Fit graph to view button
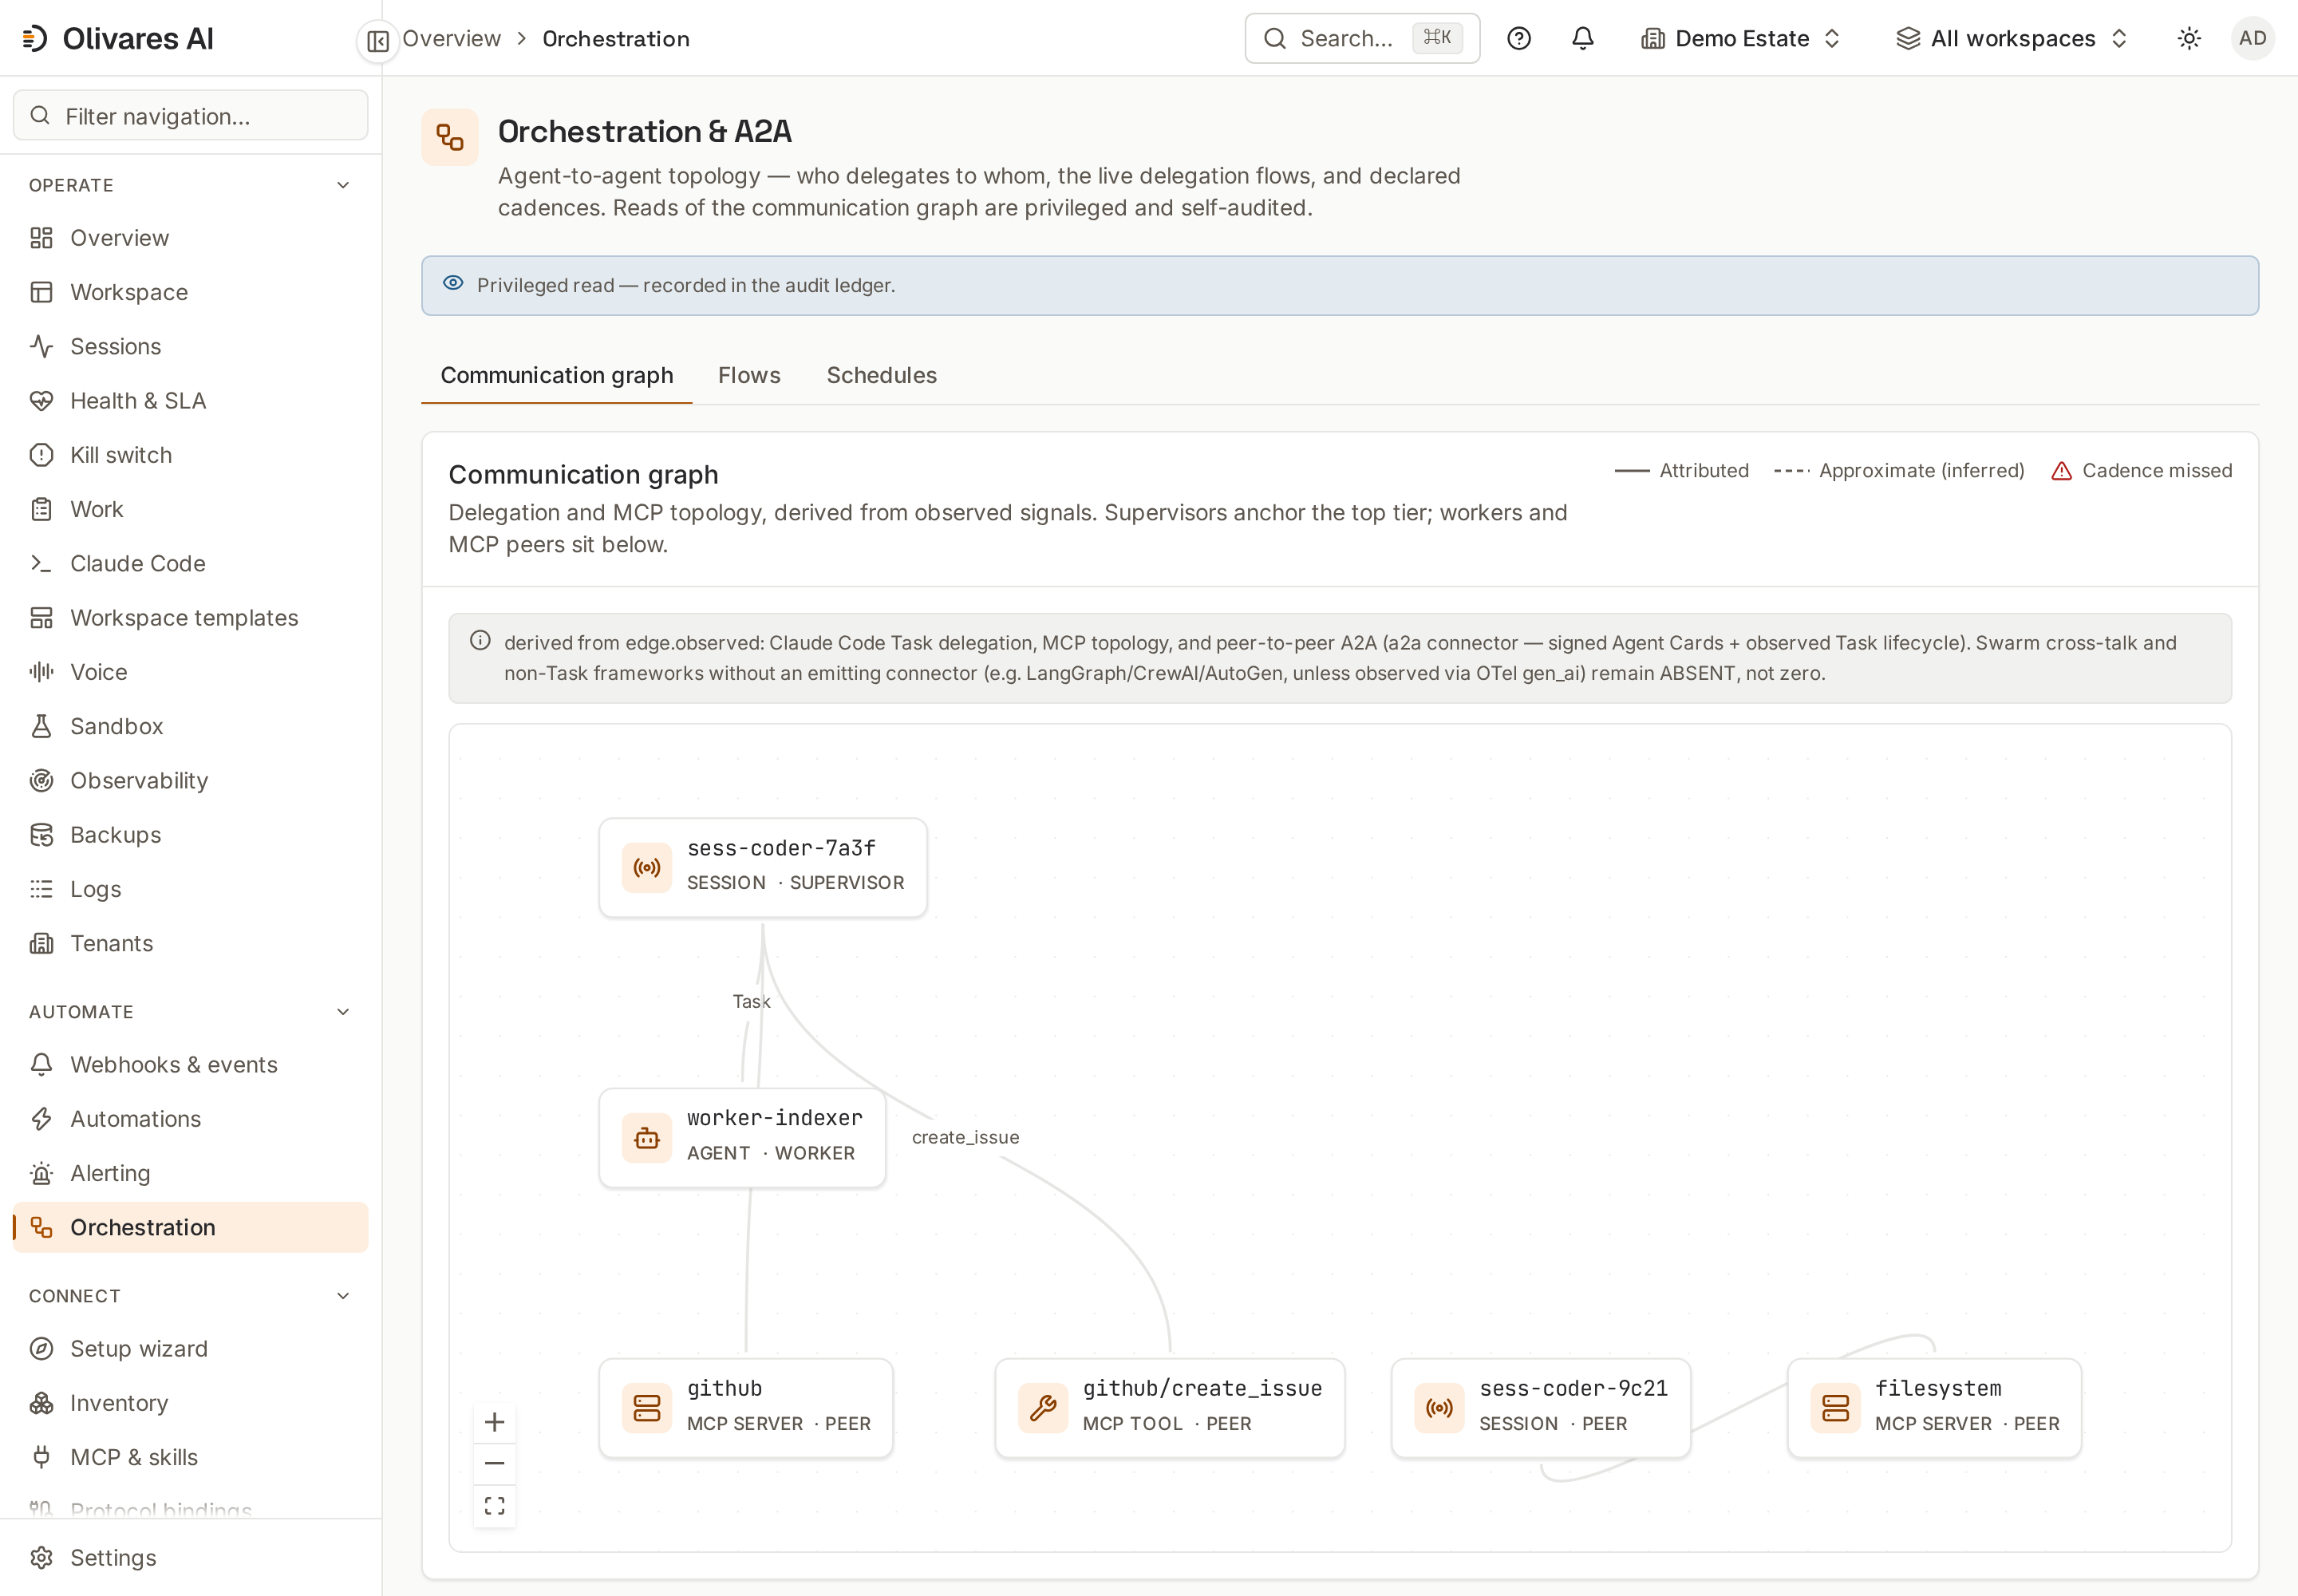2298x1596 pixels. [494, 1505]
